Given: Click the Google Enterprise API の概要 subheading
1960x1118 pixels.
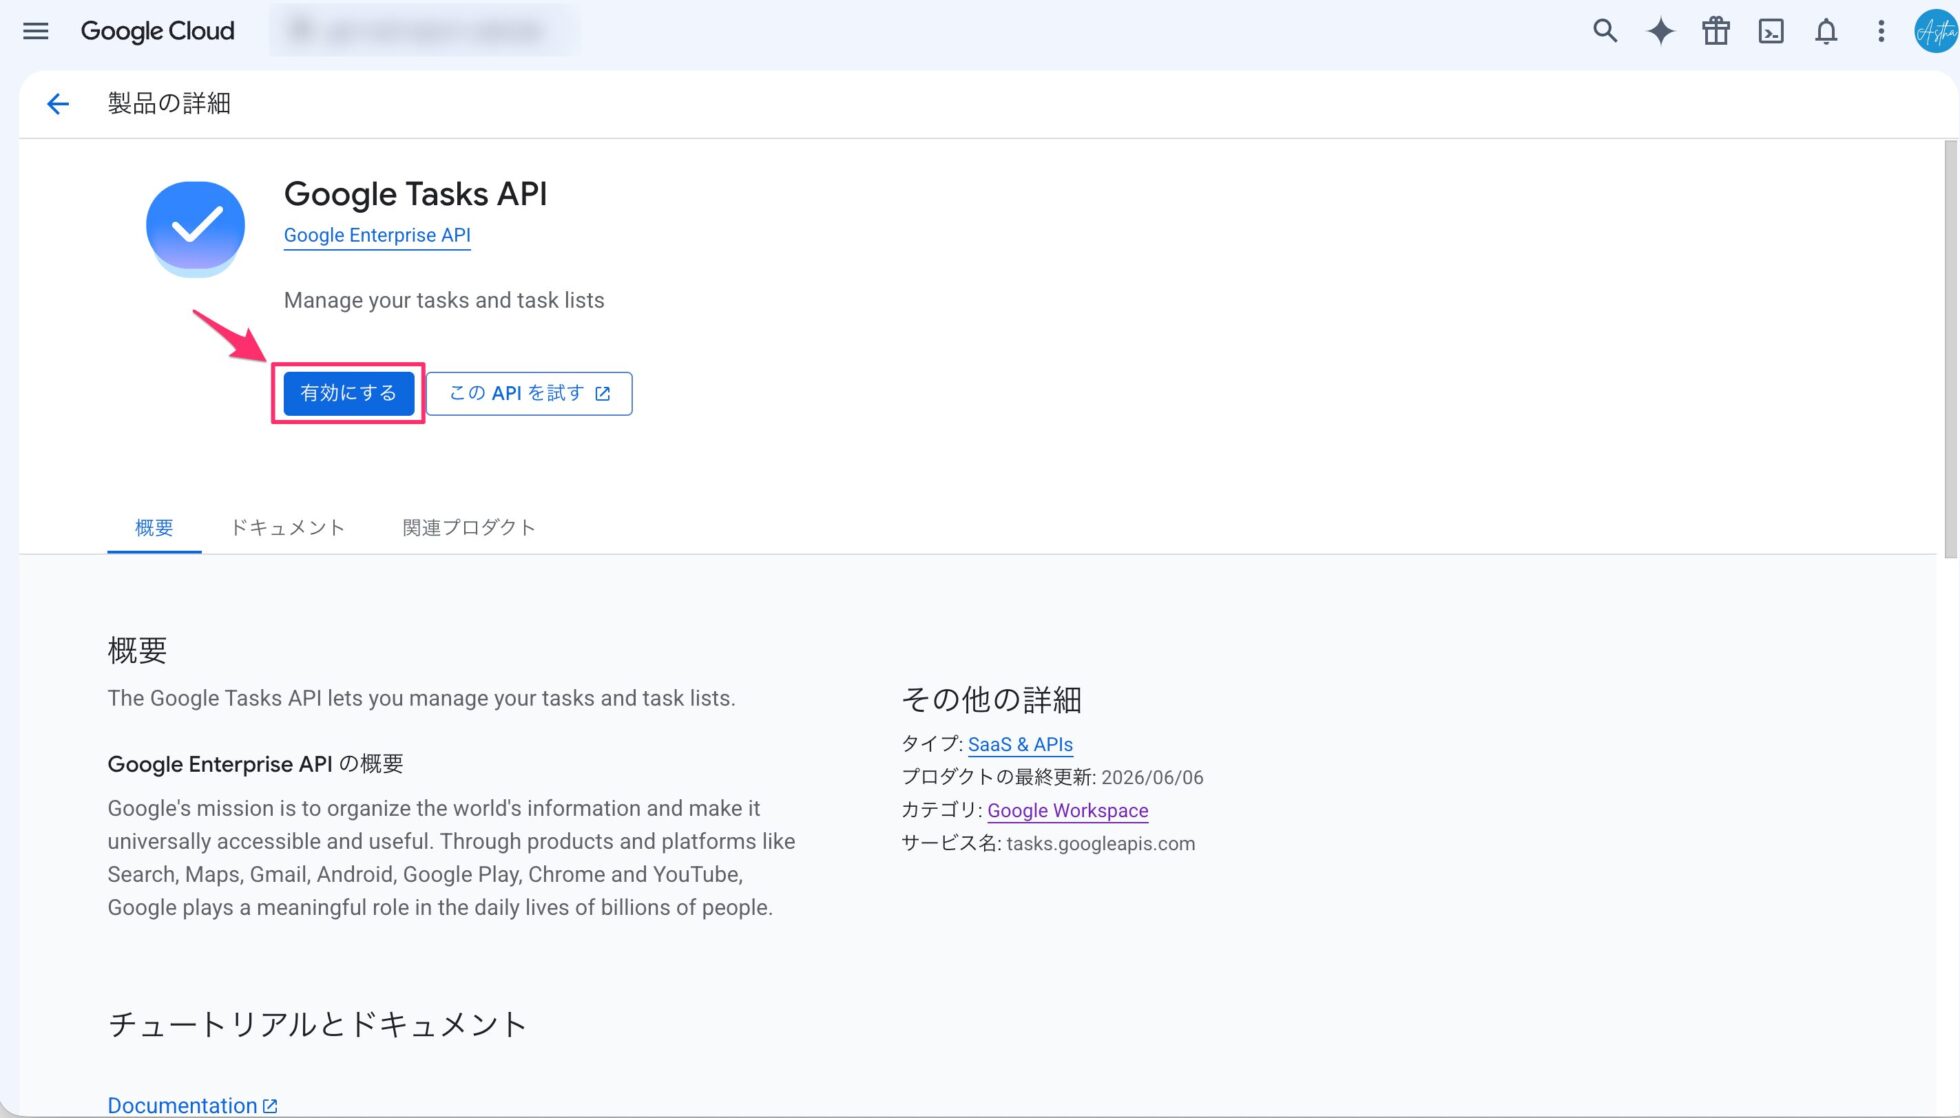Looking at the screenshot, I should (x=255, y=764).
